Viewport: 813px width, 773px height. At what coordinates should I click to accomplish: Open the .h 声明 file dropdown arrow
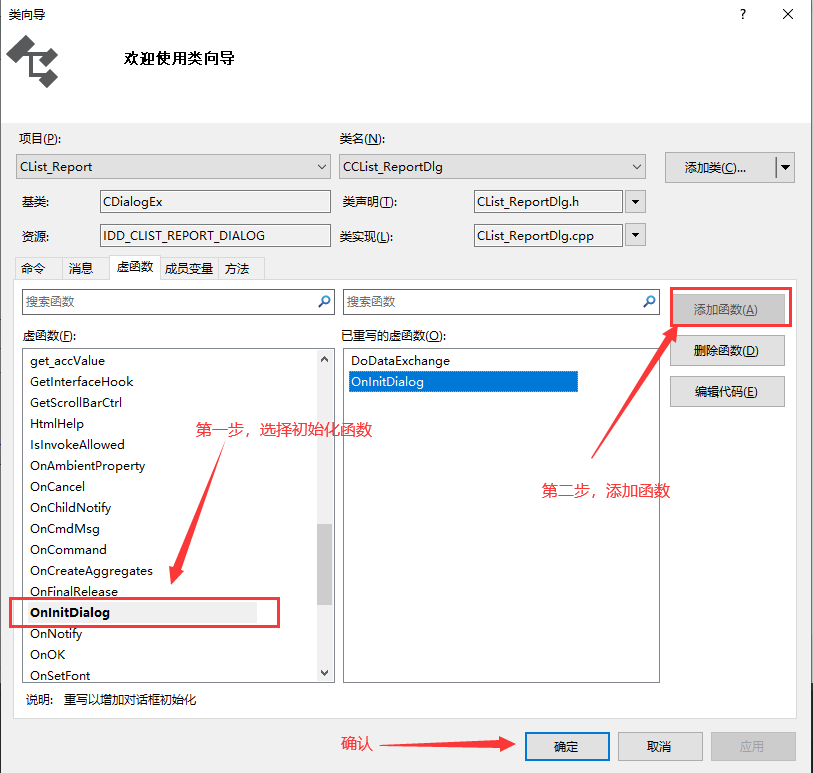pos(634,201)
